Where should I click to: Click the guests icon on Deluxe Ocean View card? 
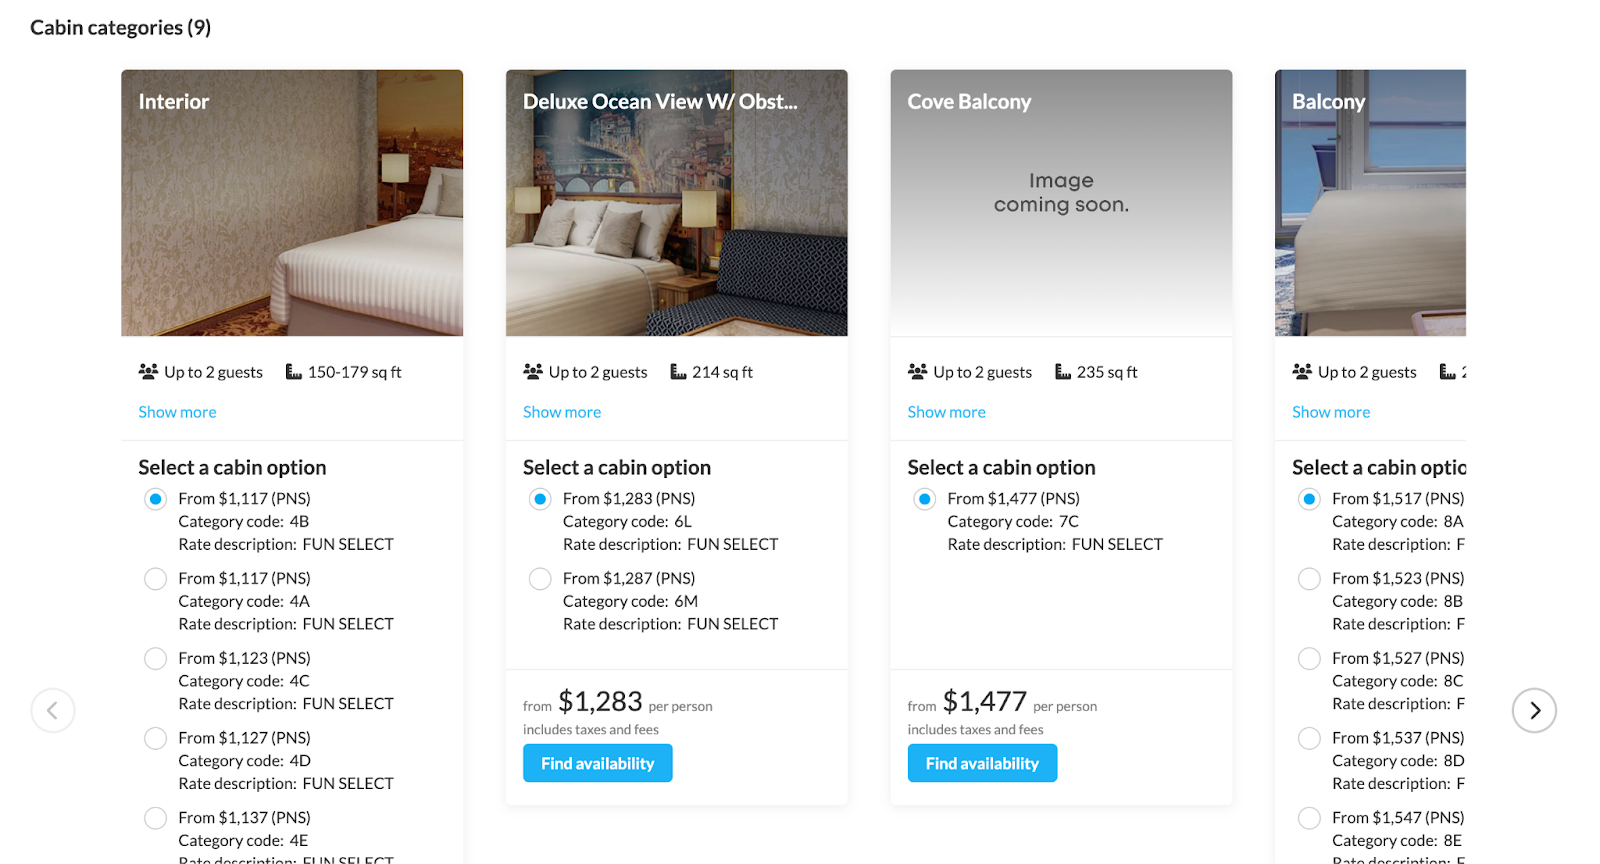[533, 372]
